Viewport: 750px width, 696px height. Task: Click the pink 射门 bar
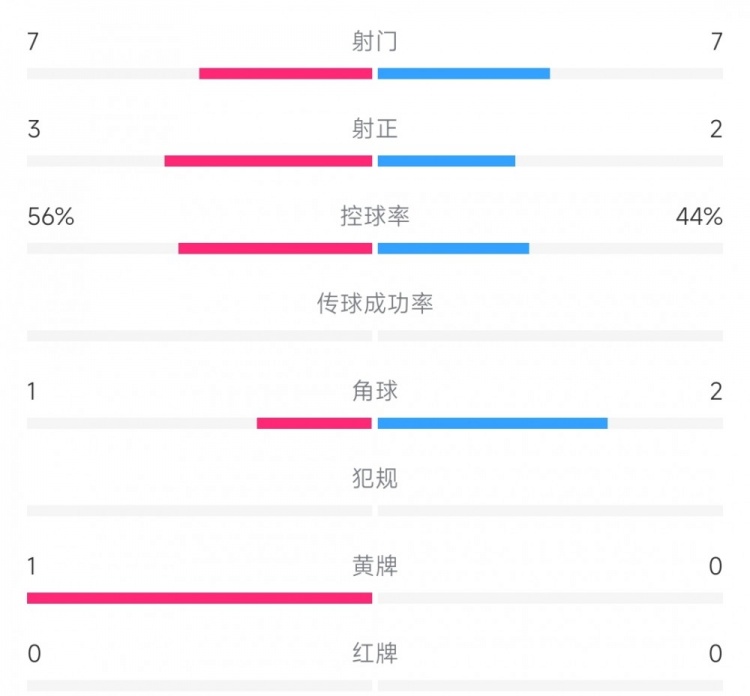coord(286,74)
